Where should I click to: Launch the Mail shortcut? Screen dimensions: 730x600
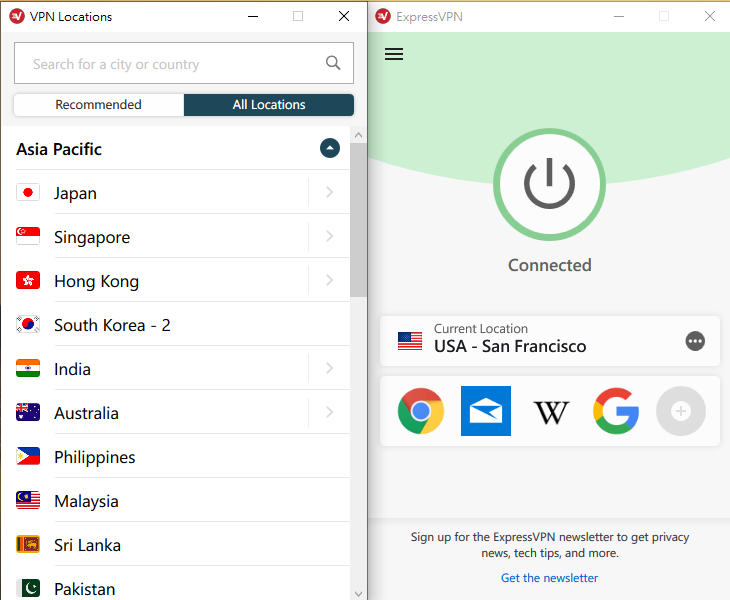coord(486,411)
